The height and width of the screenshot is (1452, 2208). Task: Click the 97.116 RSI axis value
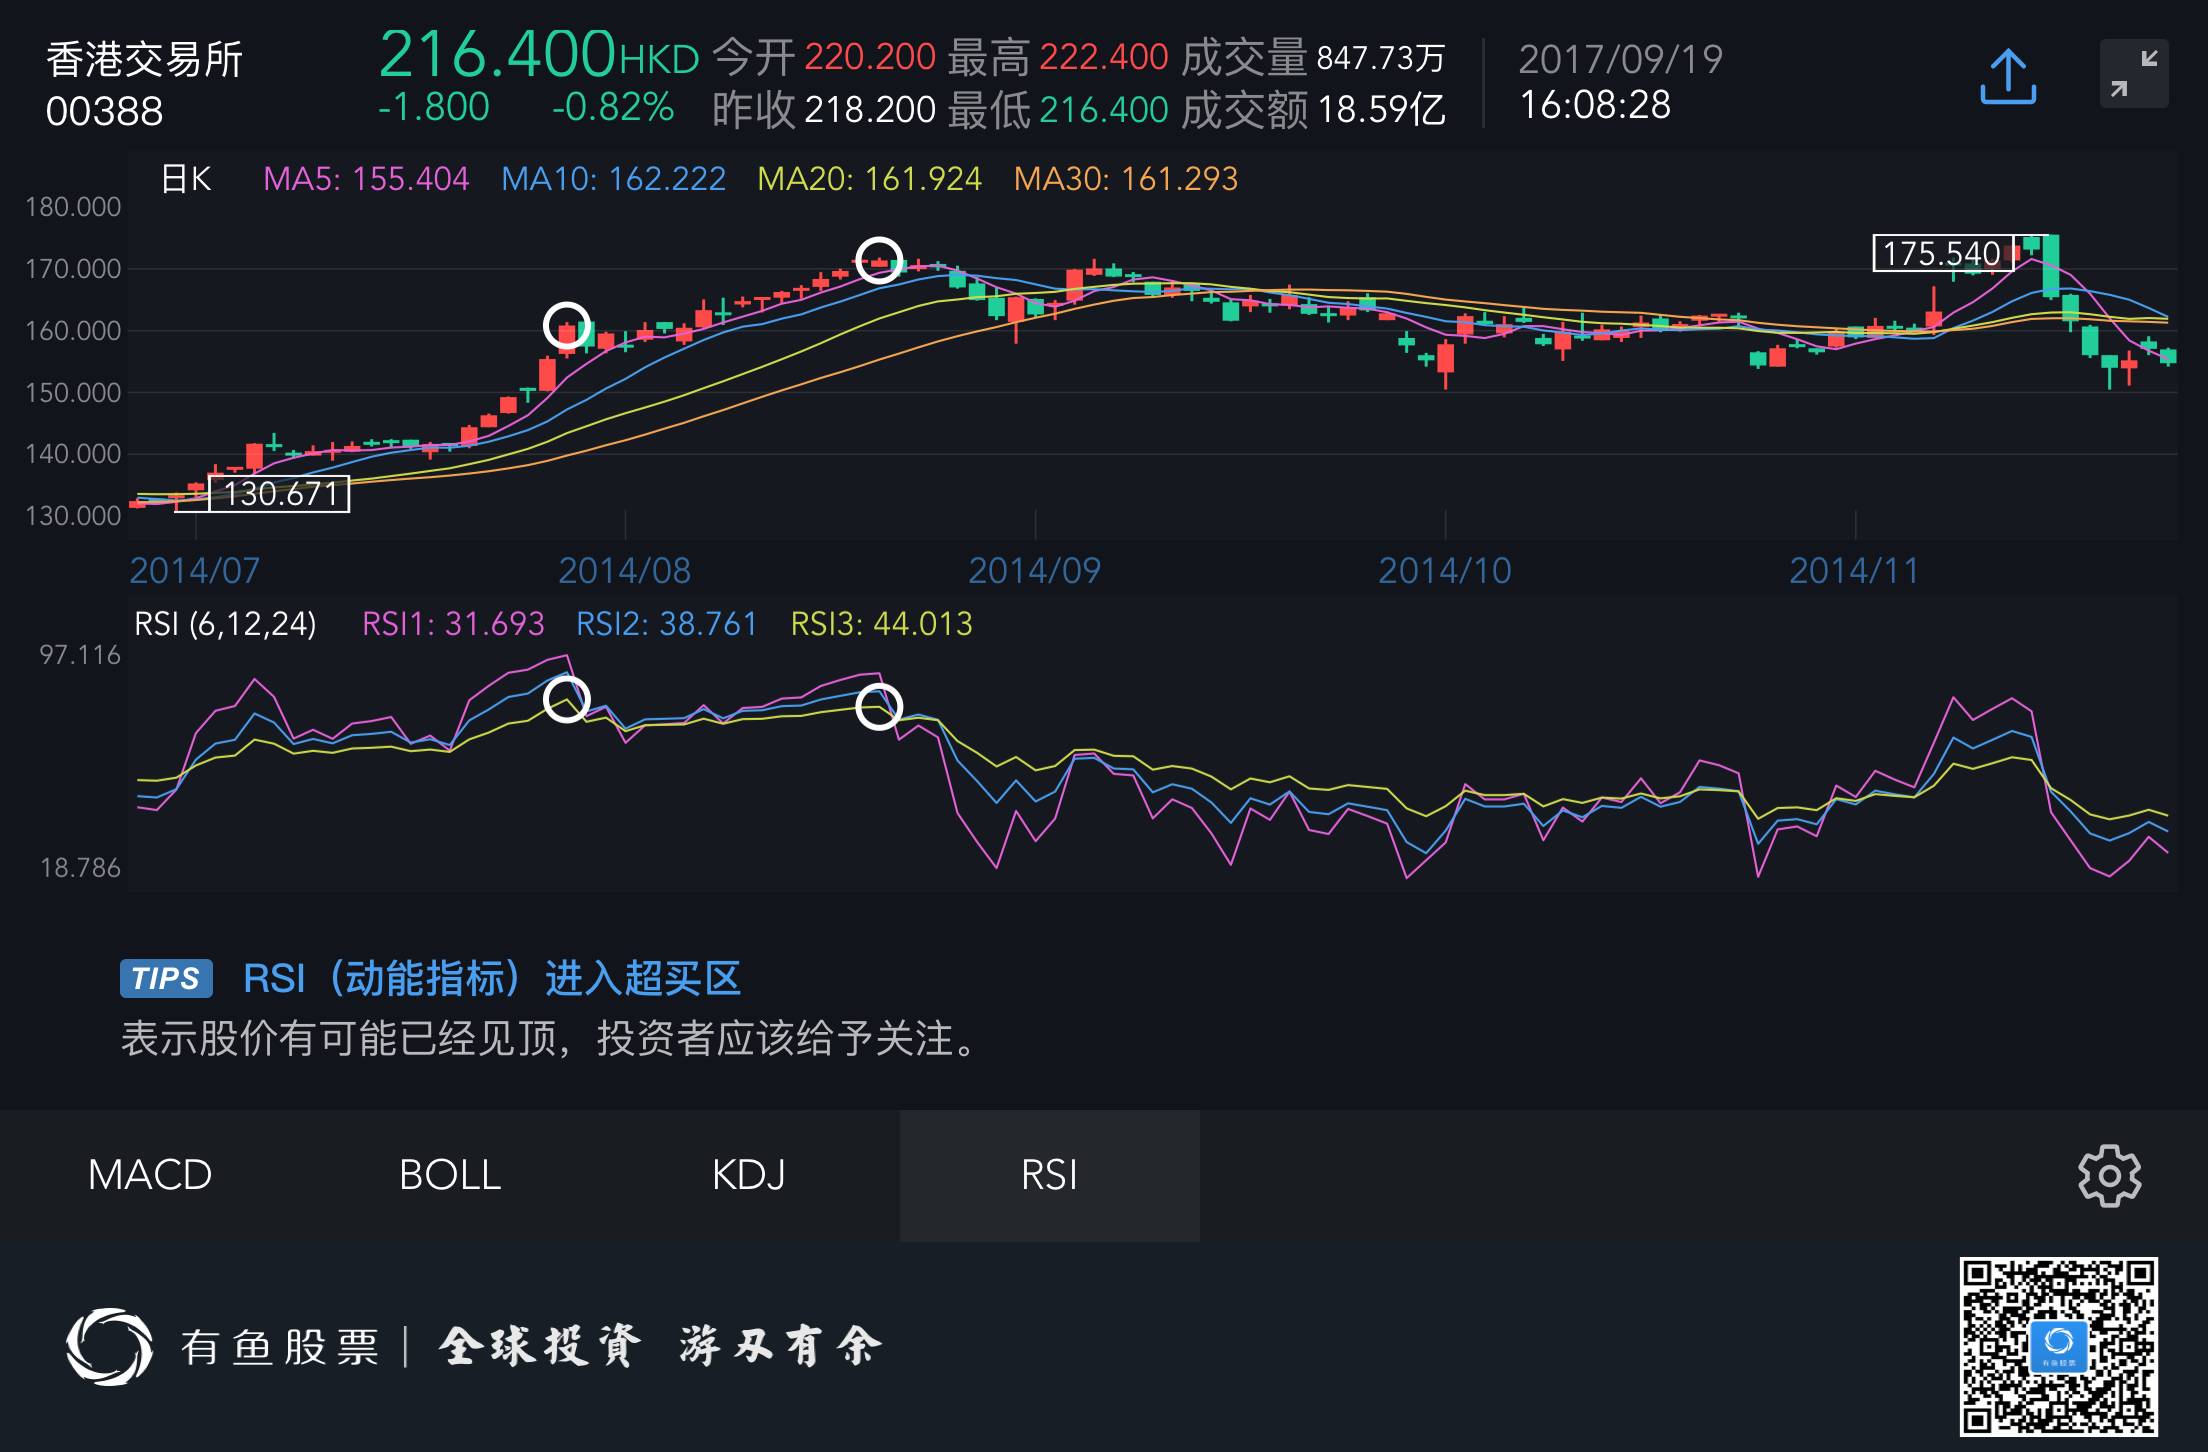click(80, 655)
